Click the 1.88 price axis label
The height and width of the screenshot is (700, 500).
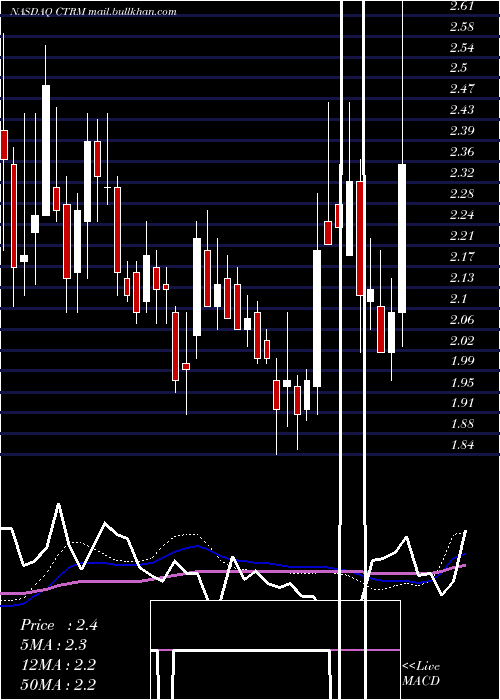point(461,424)
